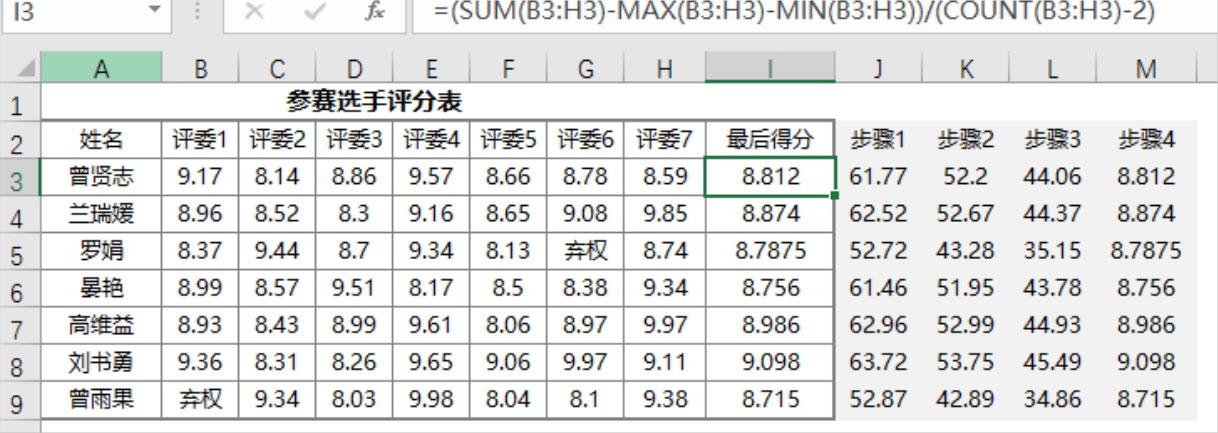Click the 评委1 header cell

(200, 140)
